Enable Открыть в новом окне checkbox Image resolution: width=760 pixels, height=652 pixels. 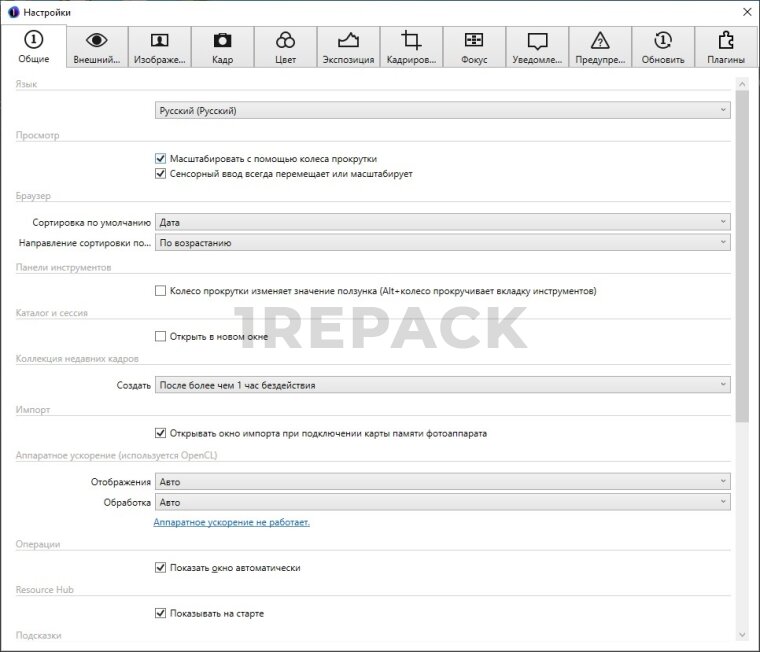[160, 336]
